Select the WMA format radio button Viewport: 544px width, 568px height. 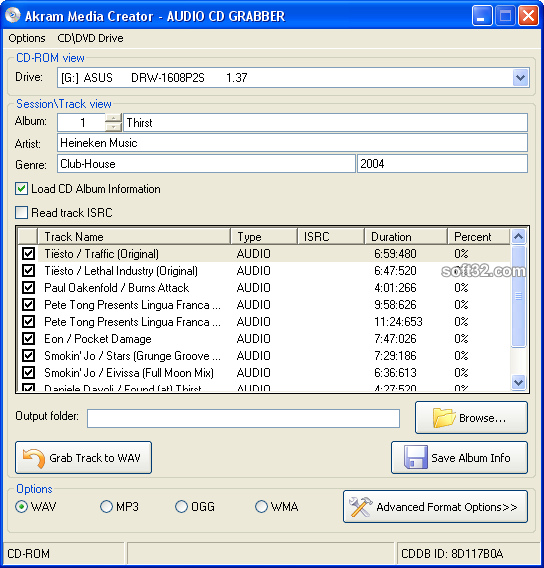[261, 506]
